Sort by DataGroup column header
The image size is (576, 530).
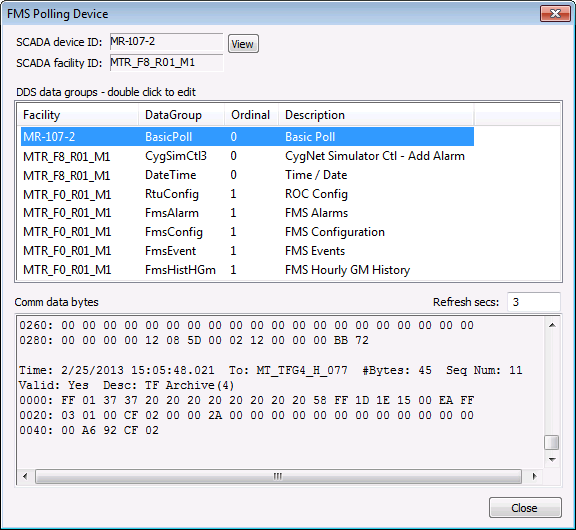click(x=181, y=115)
